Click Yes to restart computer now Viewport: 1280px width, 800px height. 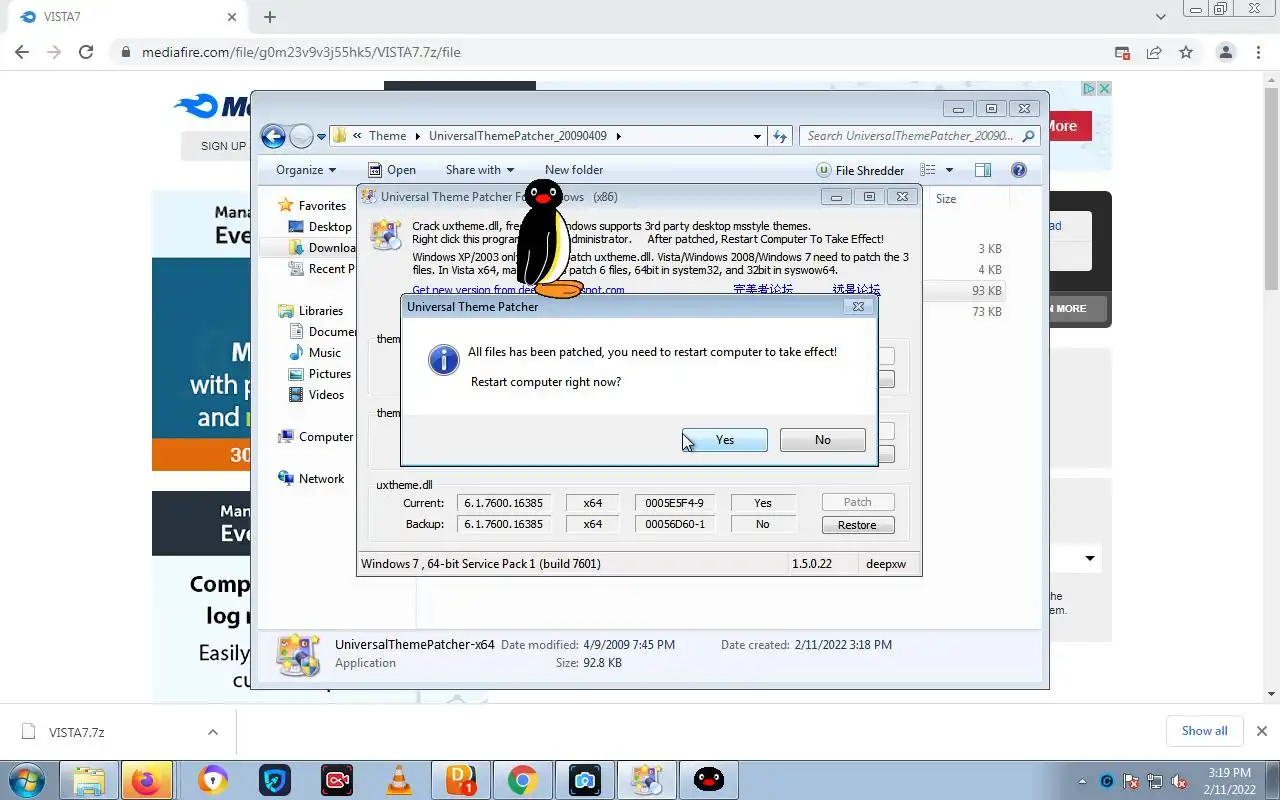(725, 440)
